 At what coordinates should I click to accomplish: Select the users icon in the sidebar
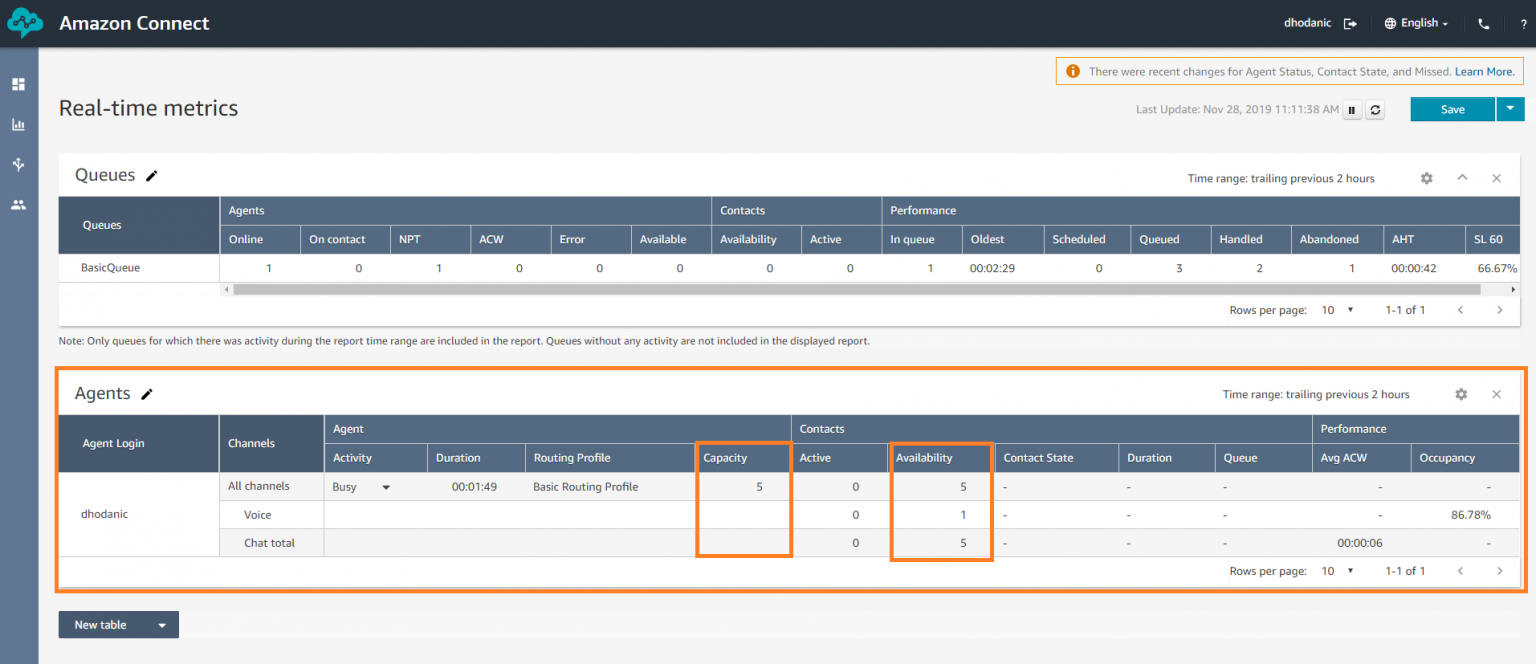click(18, 204)
